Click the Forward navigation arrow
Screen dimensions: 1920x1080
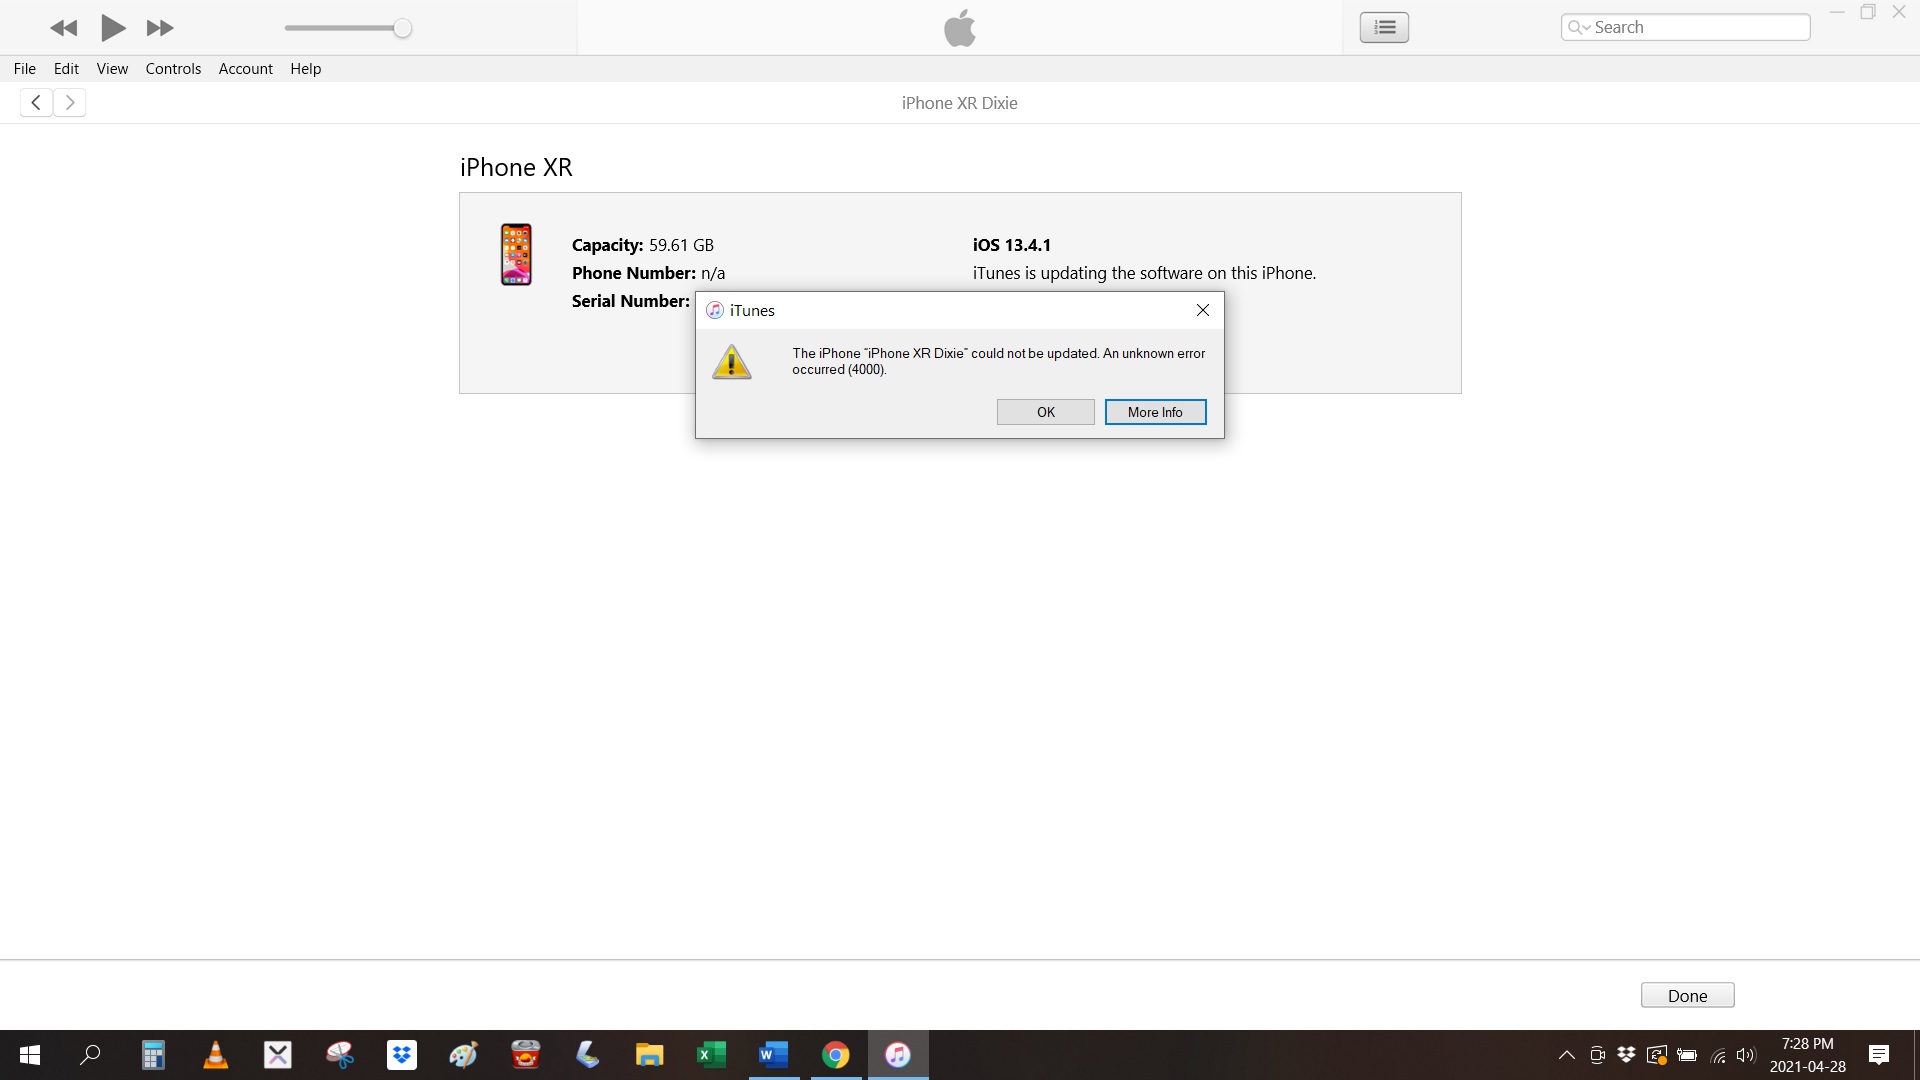[x=70, y=102]
